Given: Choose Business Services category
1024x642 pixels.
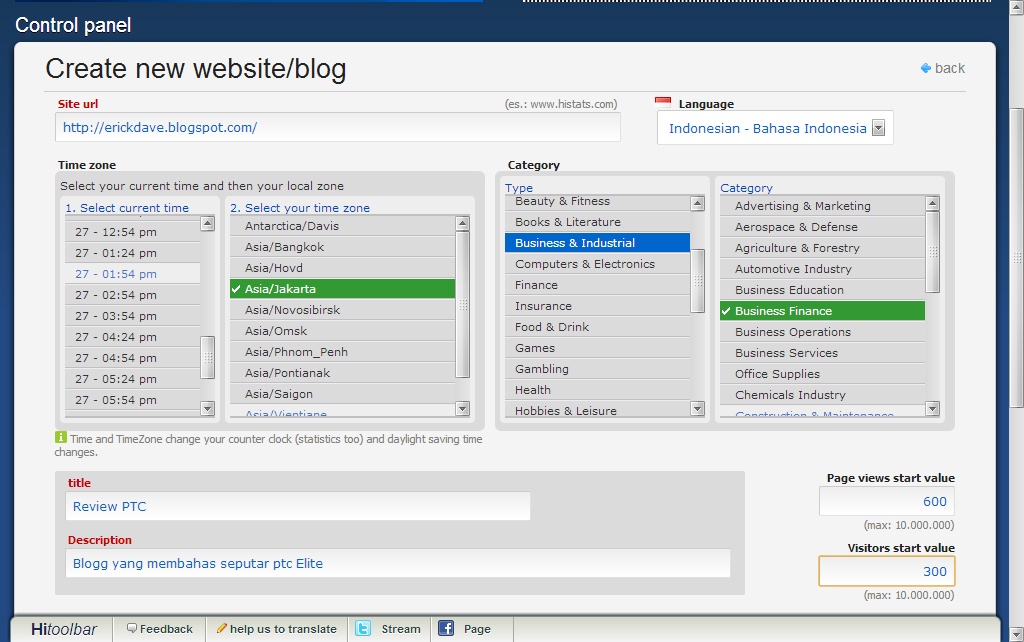Looking at the screenshot, I should [x=822, y=353].
